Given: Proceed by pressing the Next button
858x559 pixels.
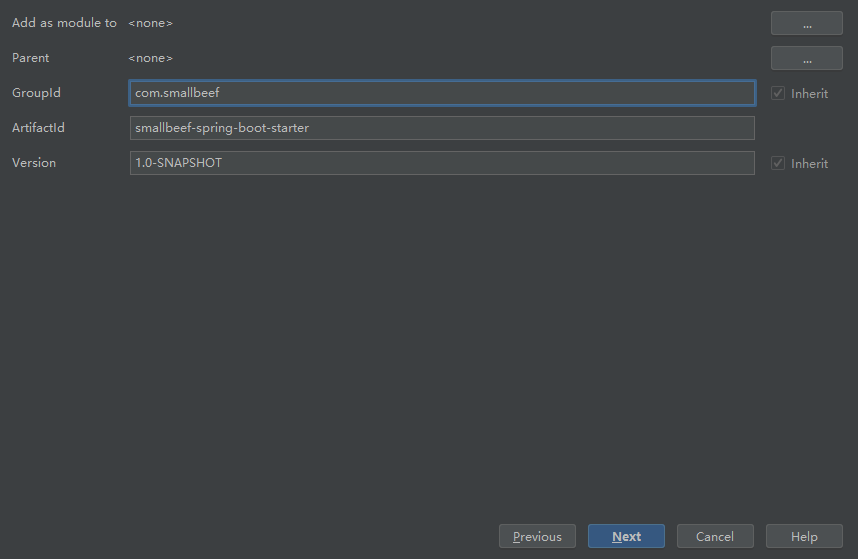Looking at the screenshot, I should [x=626, y=536].
